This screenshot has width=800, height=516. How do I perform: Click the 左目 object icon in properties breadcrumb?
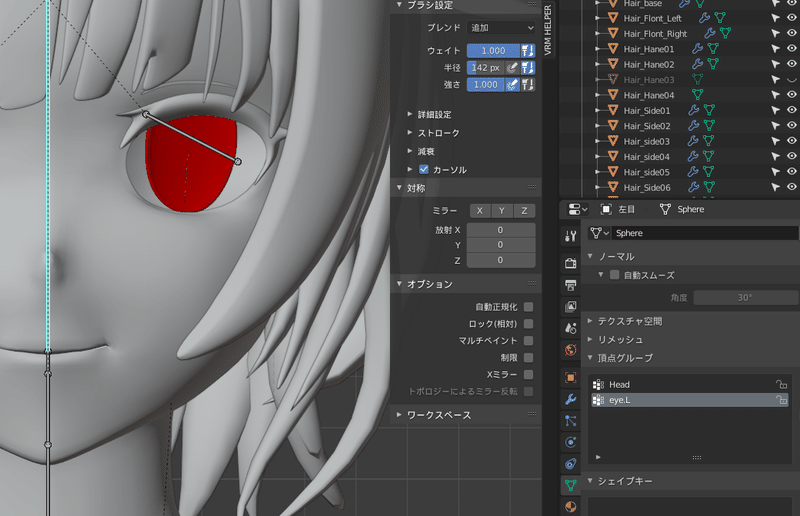[x=606, y=209]
